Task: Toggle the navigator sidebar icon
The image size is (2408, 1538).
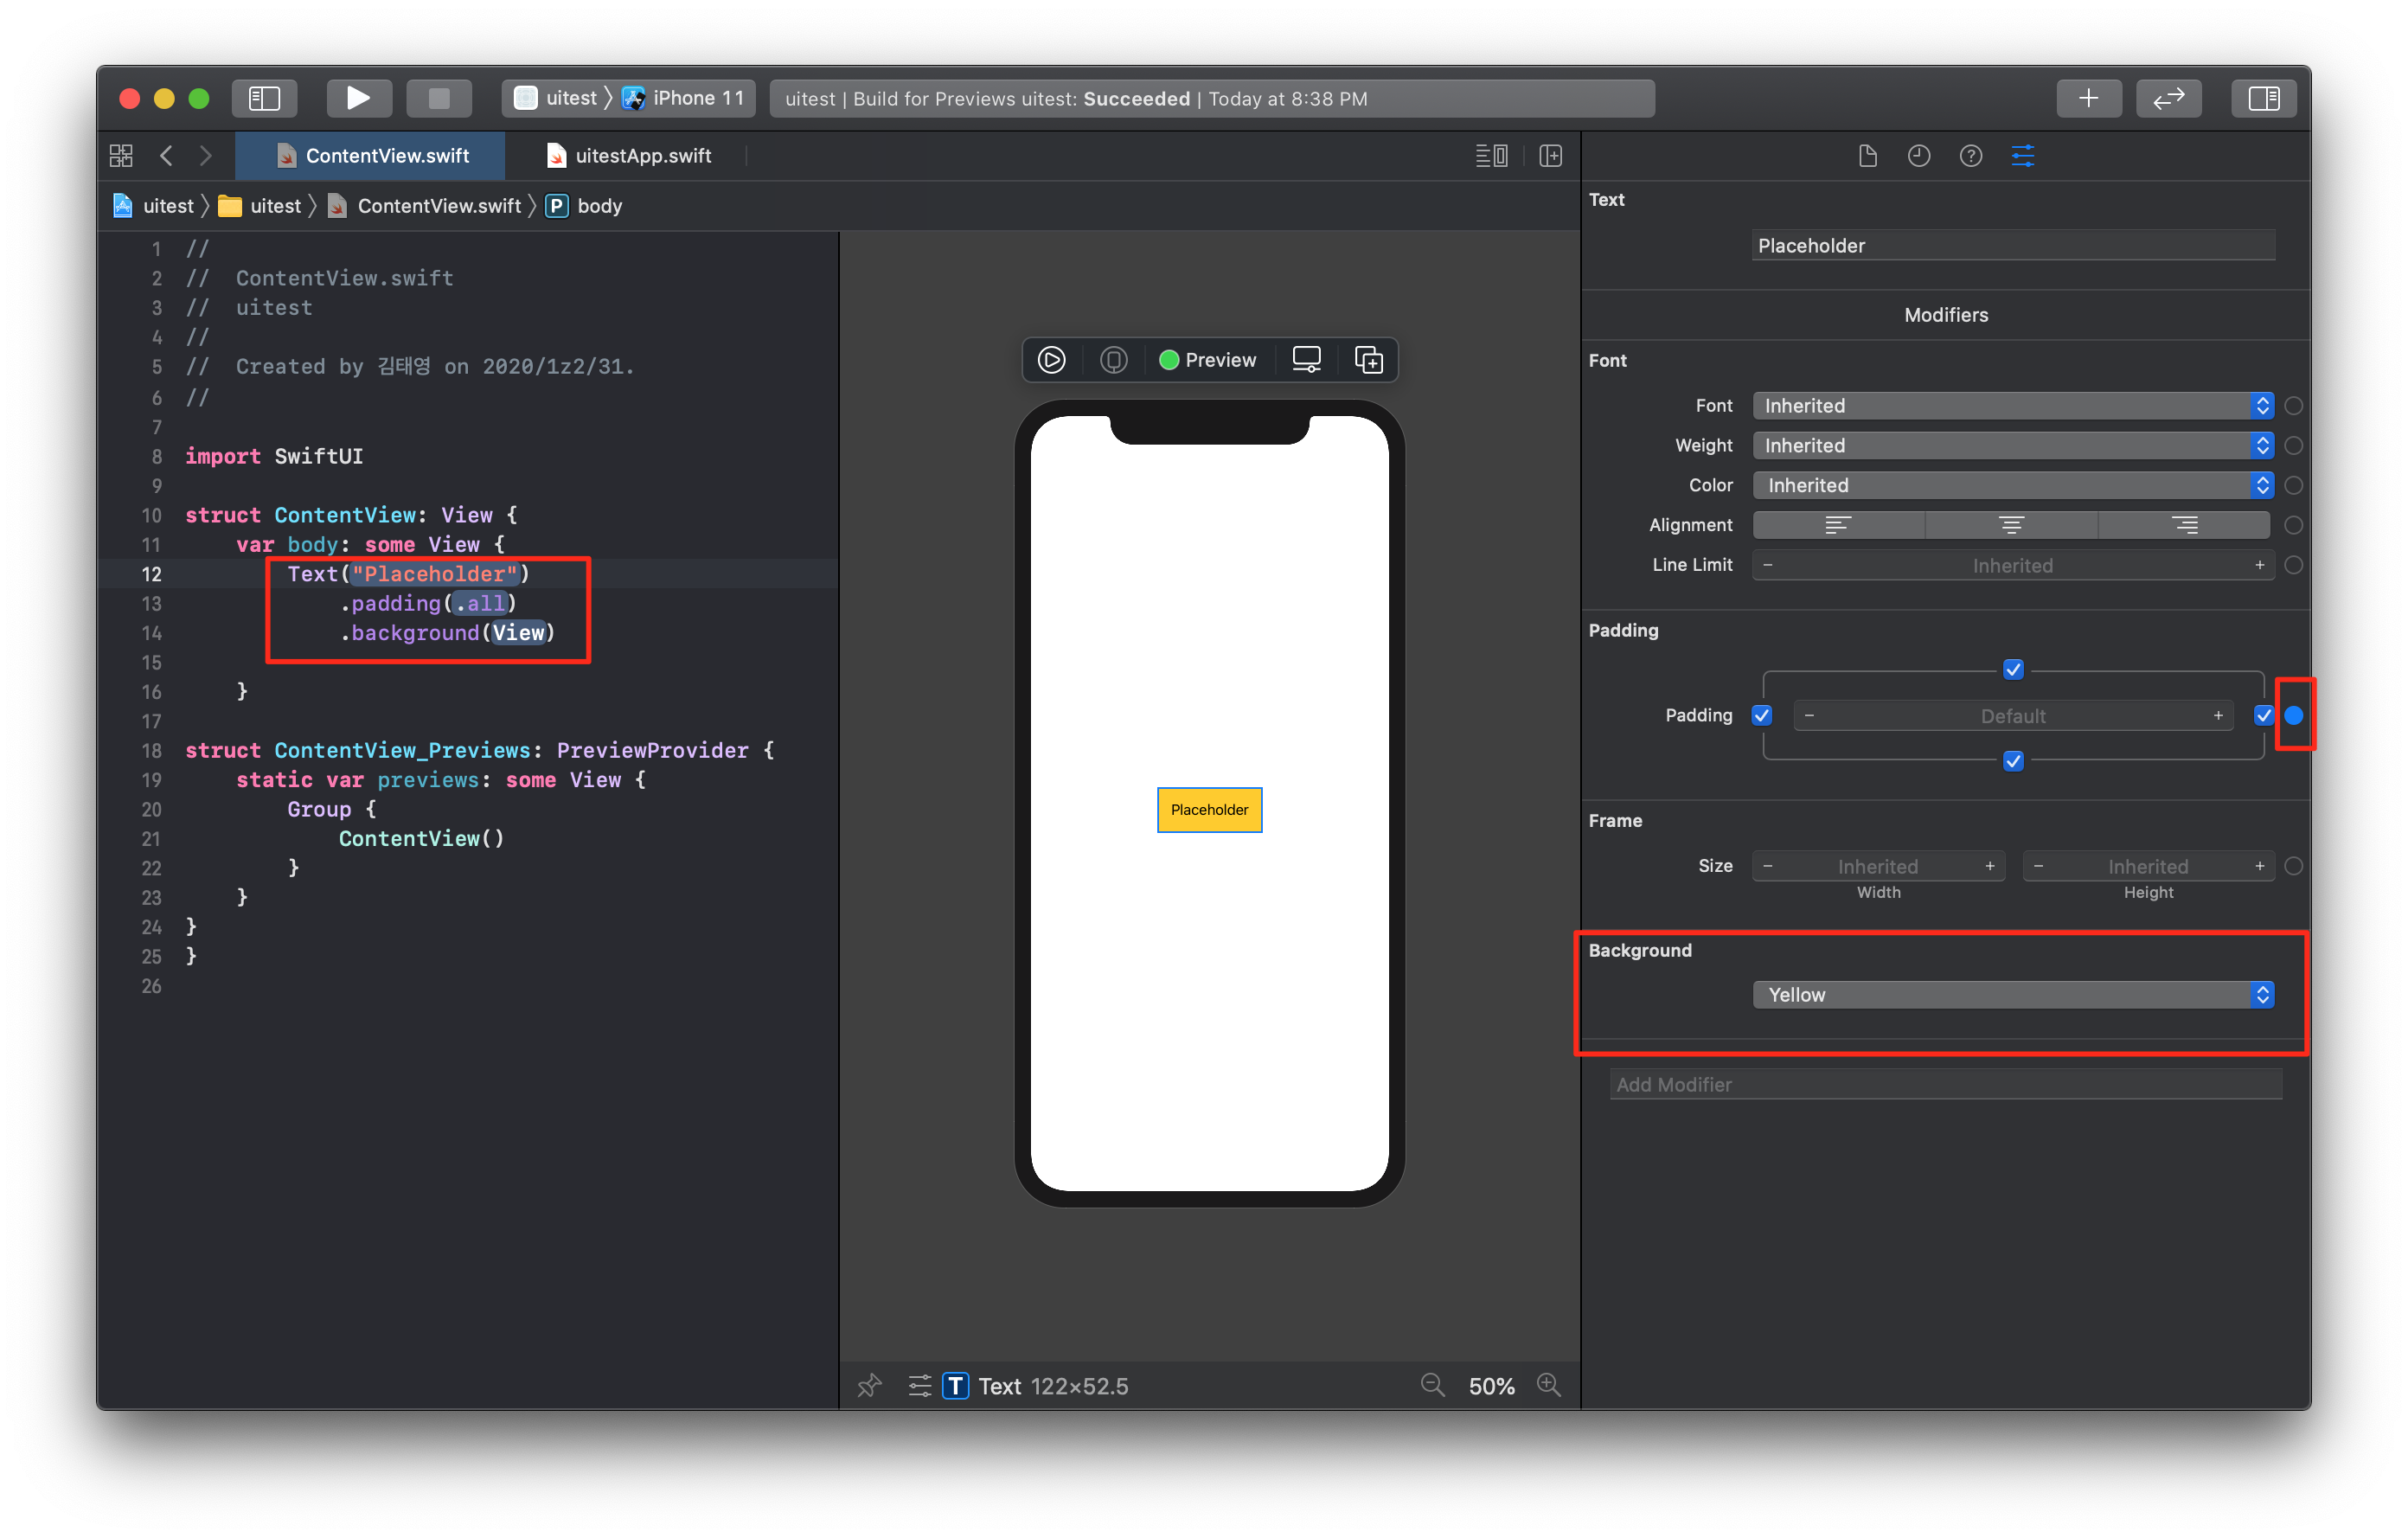Action: coord(264,98)
